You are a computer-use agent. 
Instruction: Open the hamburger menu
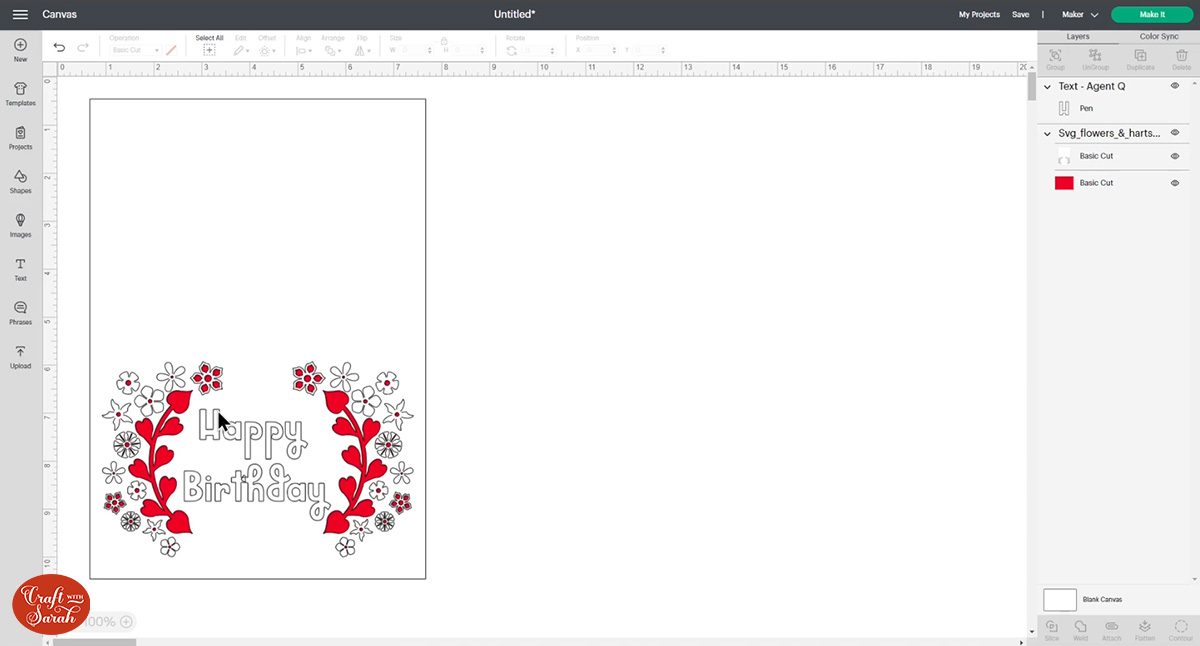click(20, 14)
